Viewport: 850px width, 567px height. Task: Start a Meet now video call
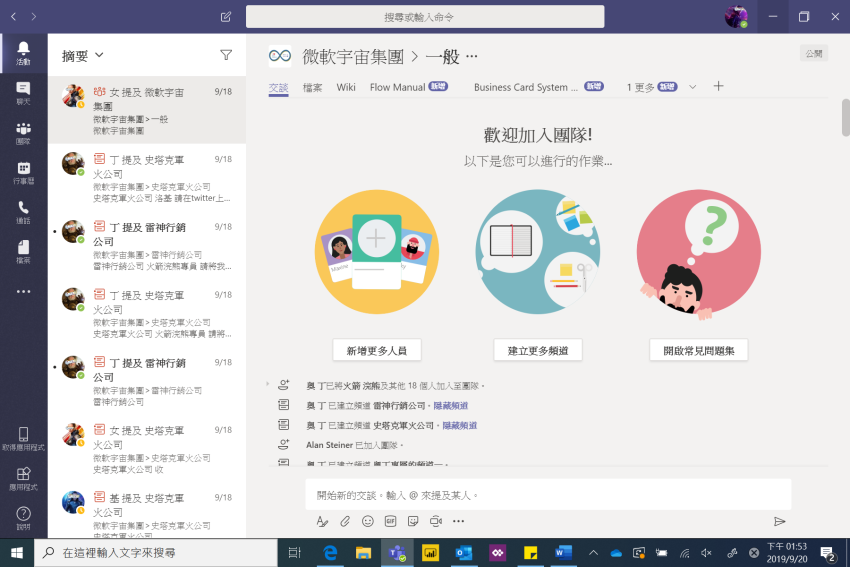pyautogui.click(x=436, y=521)
